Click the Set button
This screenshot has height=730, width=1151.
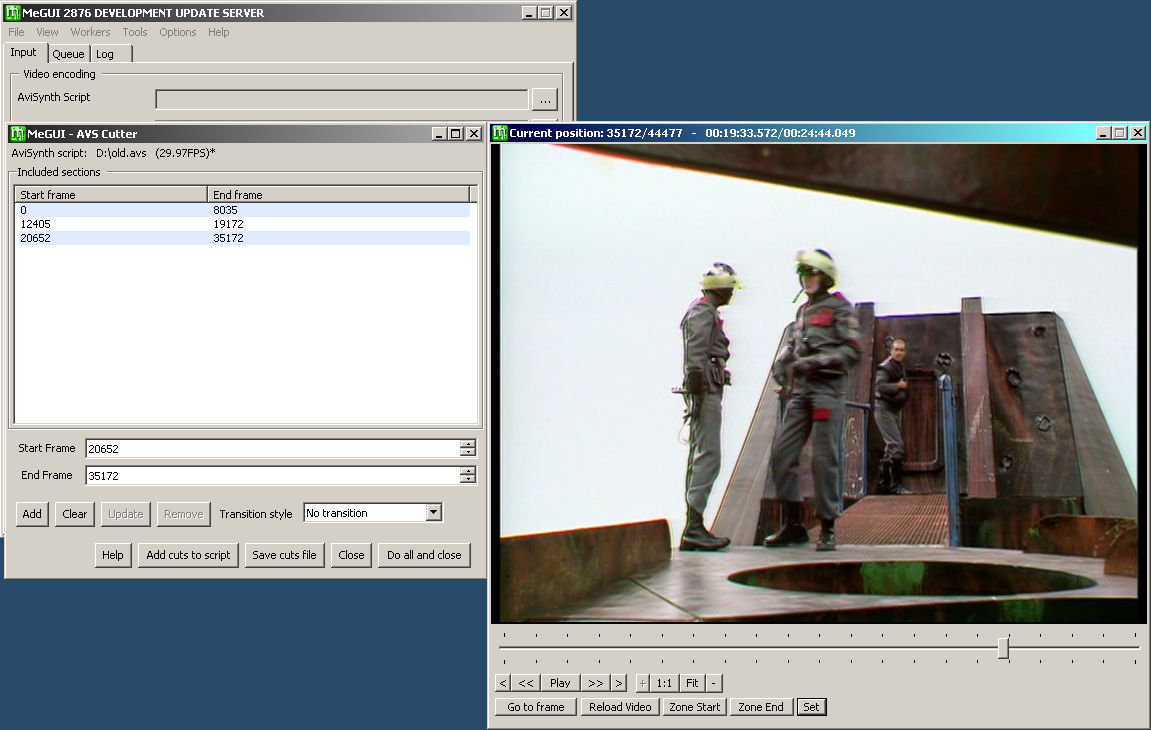tap(811, 707)
